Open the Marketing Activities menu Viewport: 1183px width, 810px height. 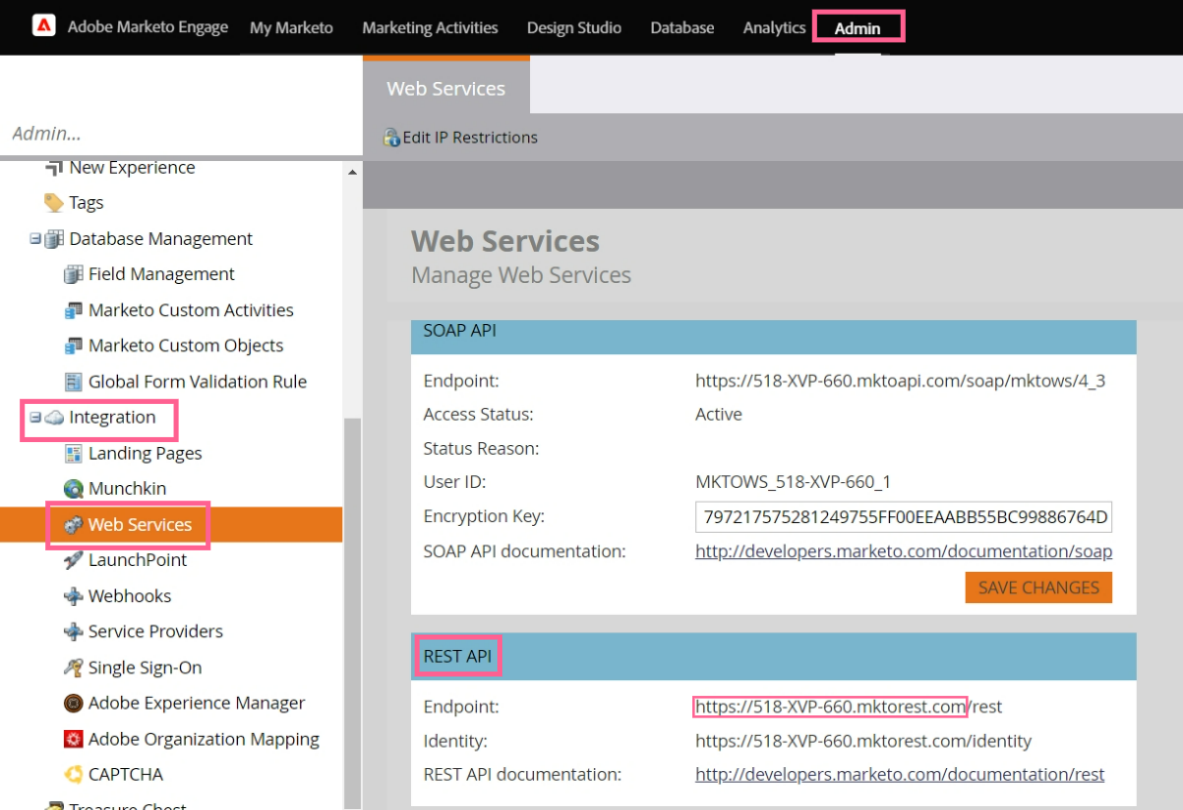tap(430, 28)
